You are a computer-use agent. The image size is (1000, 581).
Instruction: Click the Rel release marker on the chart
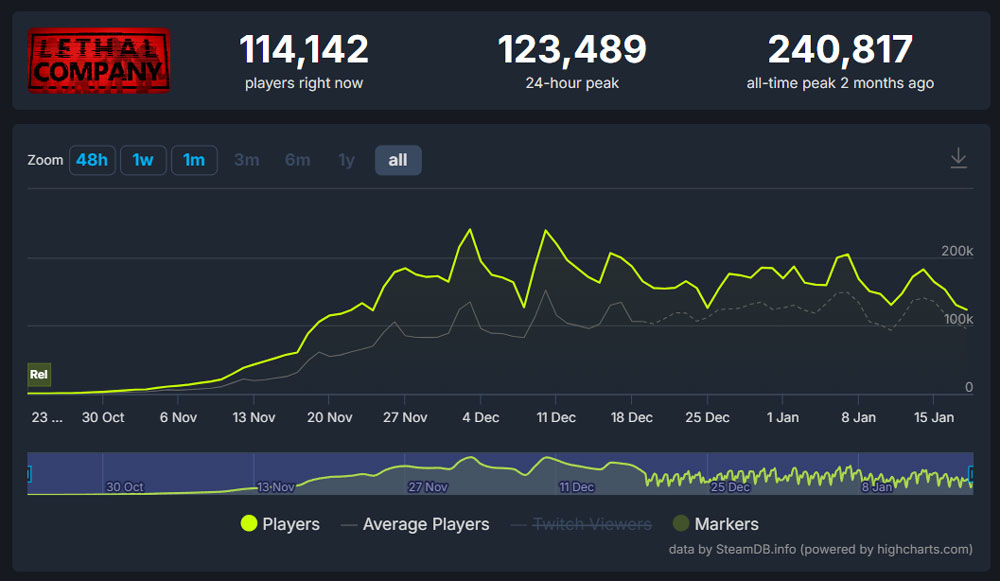coord(39,374)
